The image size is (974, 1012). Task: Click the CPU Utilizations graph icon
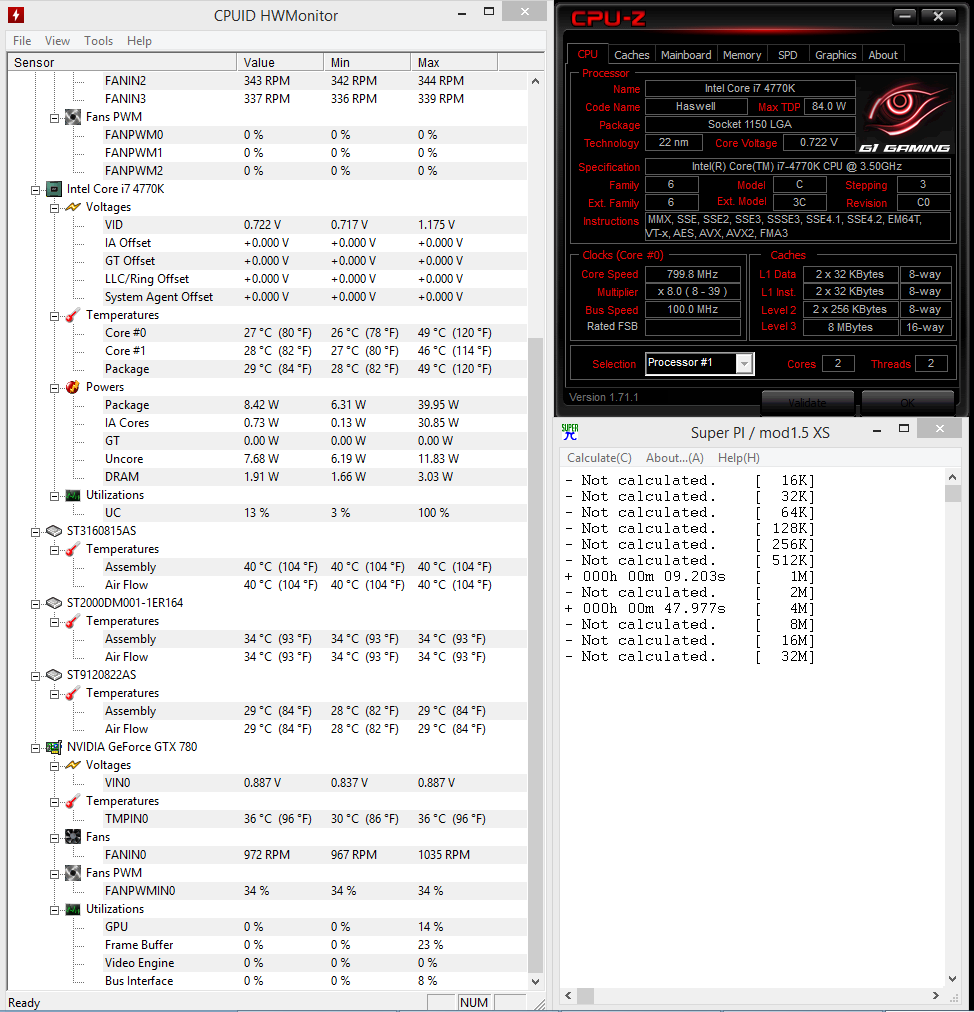point(72,495)
